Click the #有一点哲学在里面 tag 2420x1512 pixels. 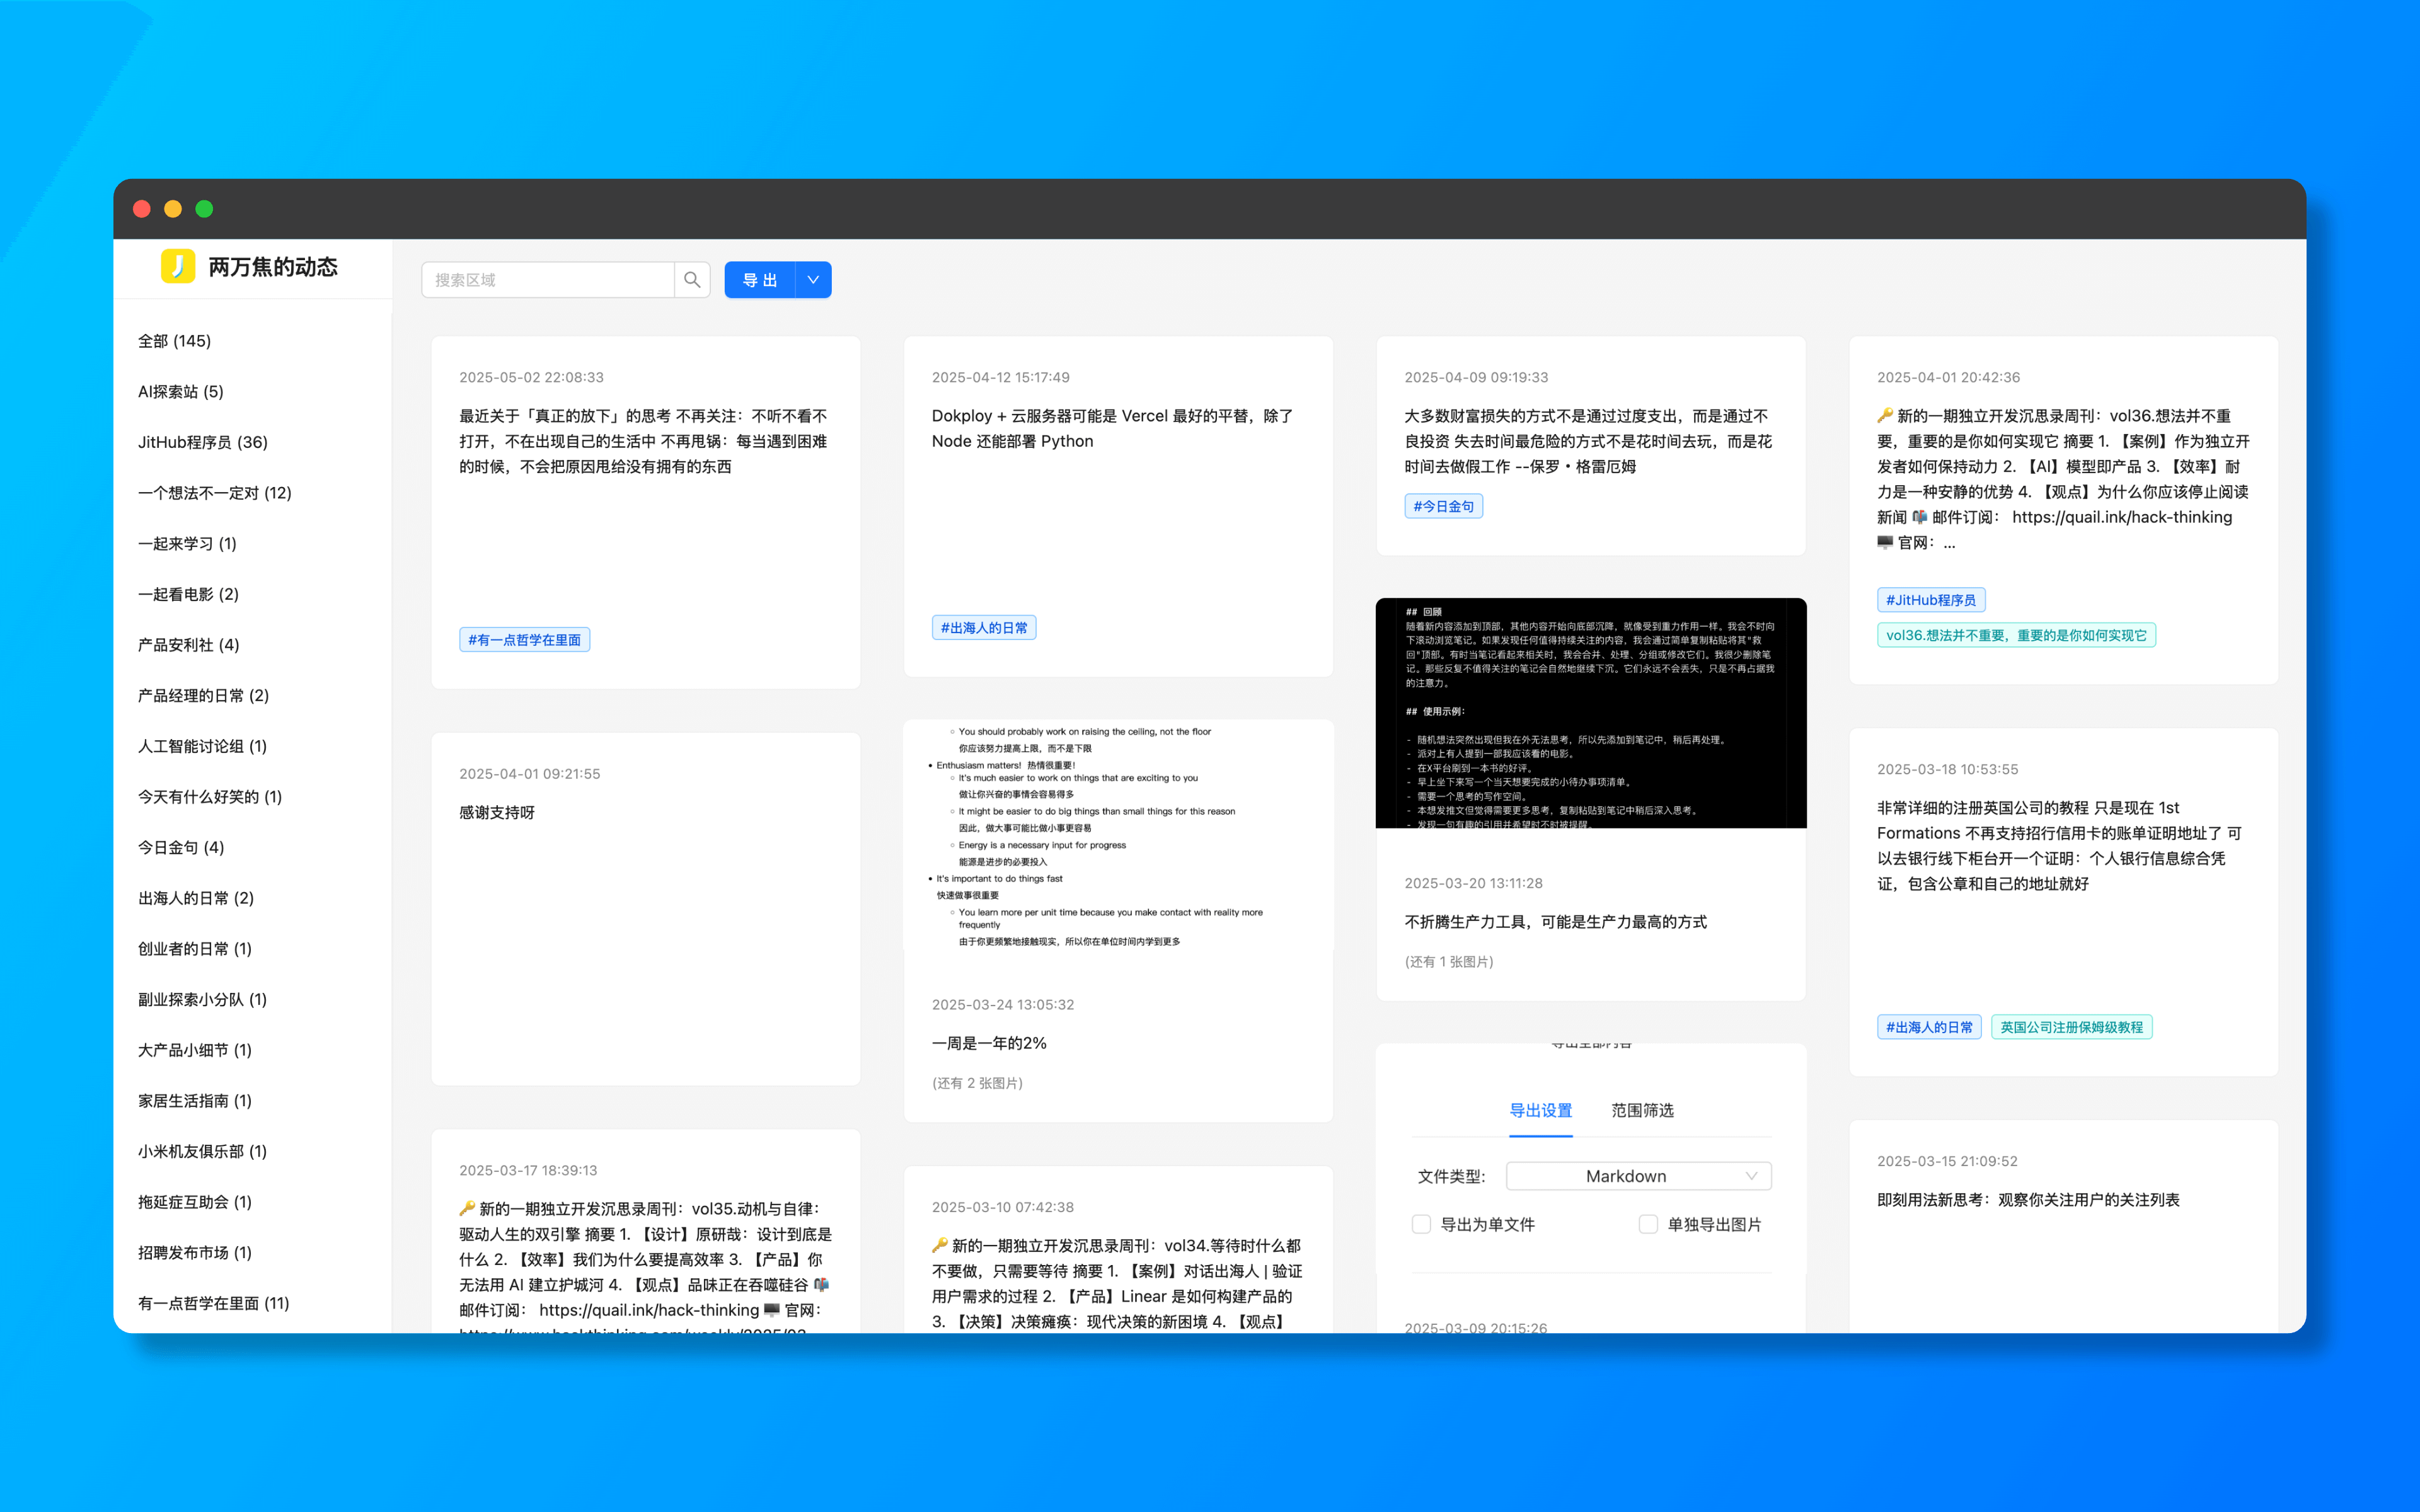(x=524, y=640)
